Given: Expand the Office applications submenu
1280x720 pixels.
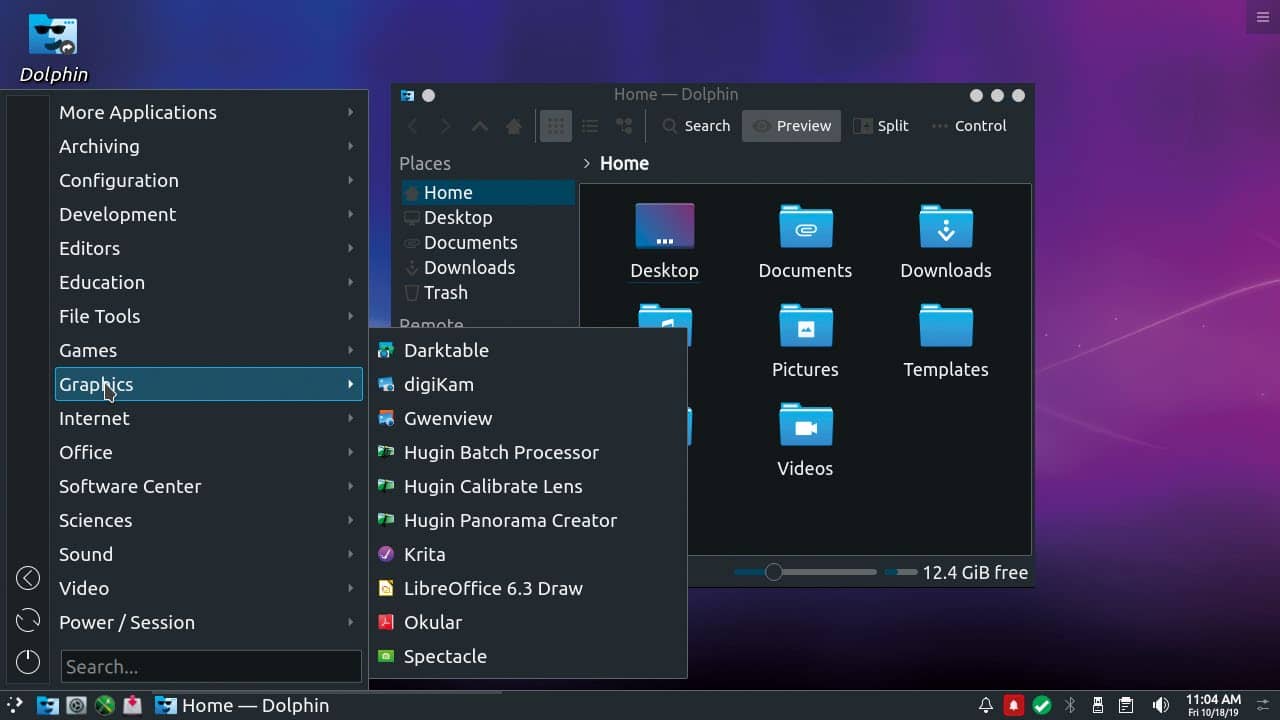Looking at the screenshot, I should [85, 452].
